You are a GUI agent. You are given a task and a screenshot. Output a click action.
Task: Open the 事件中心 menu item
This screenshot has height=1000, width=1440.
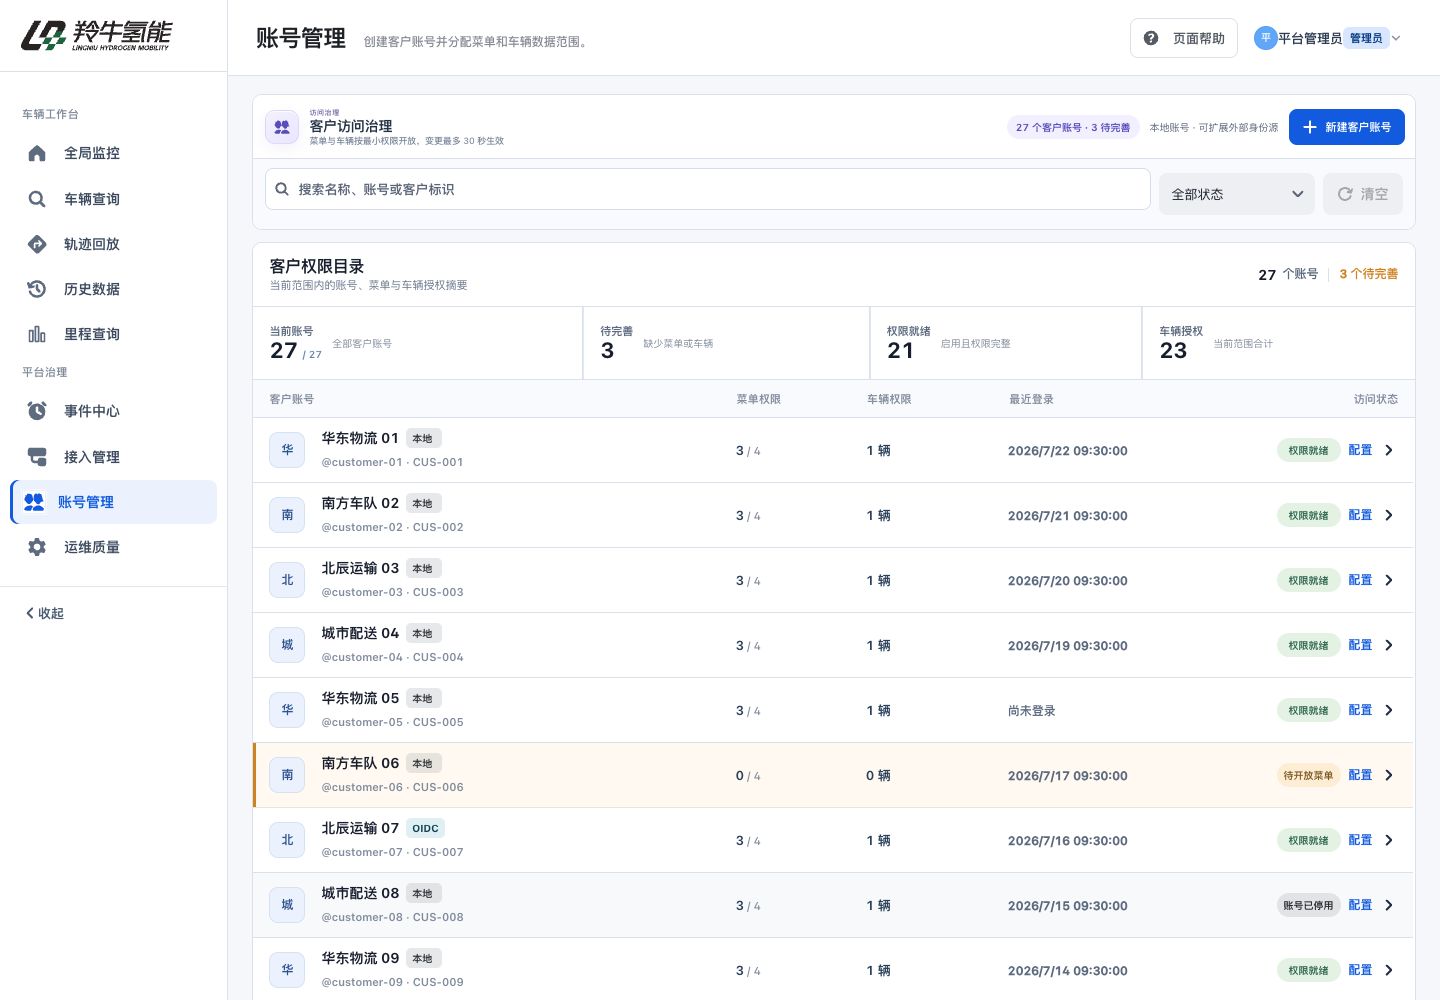pos(114,411)
